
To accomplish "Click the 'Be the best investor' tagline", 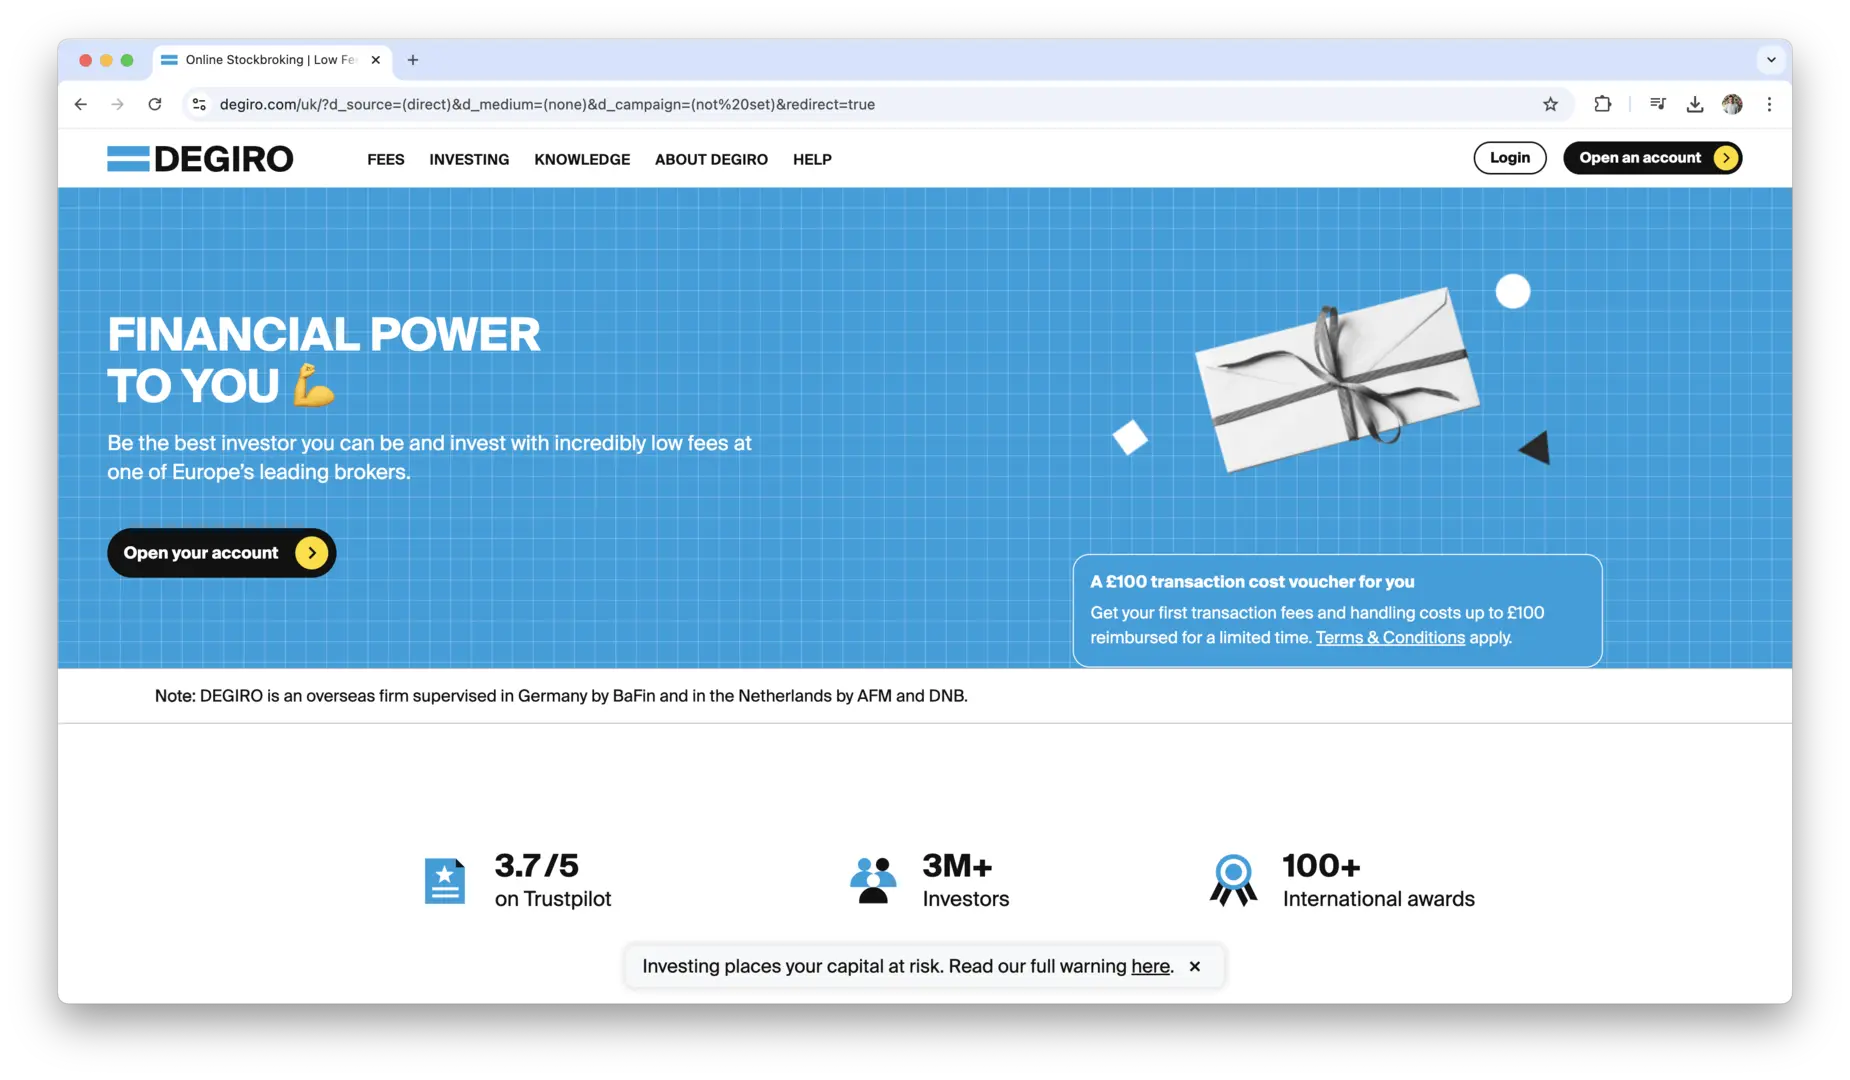I will (429, 457).
